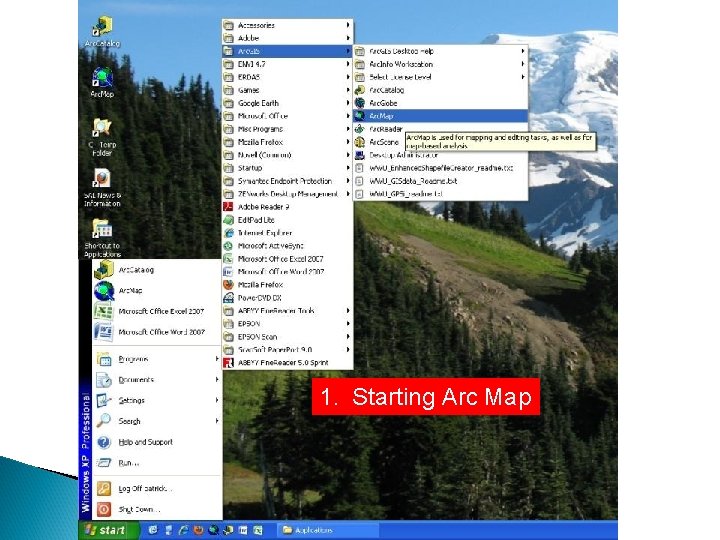The width and height of the screenshot is (720, 540).
Task: Click Applications taskbar button
Action: [x=328, y=530]
